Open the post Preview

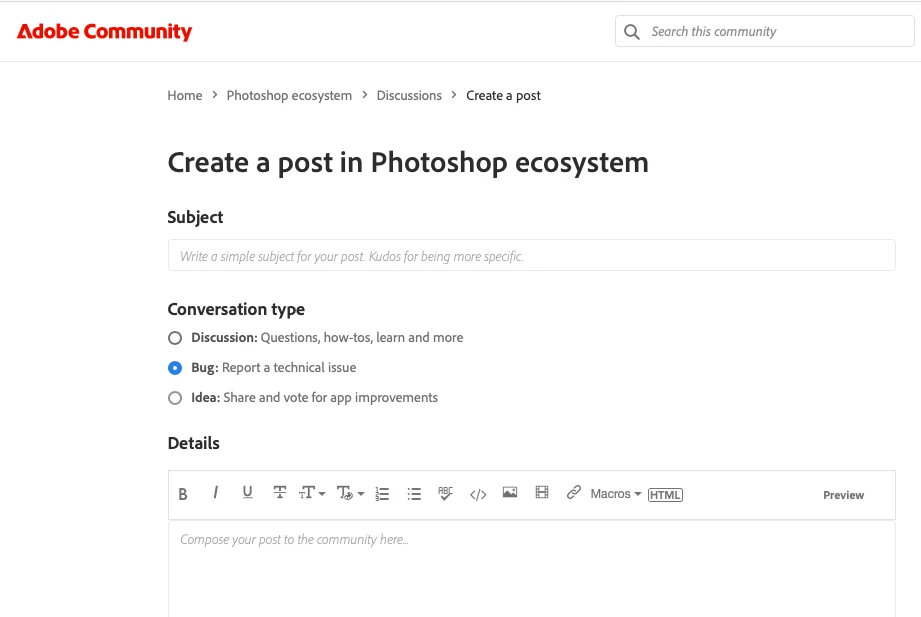pyautogui.click(x=843, y=495)
